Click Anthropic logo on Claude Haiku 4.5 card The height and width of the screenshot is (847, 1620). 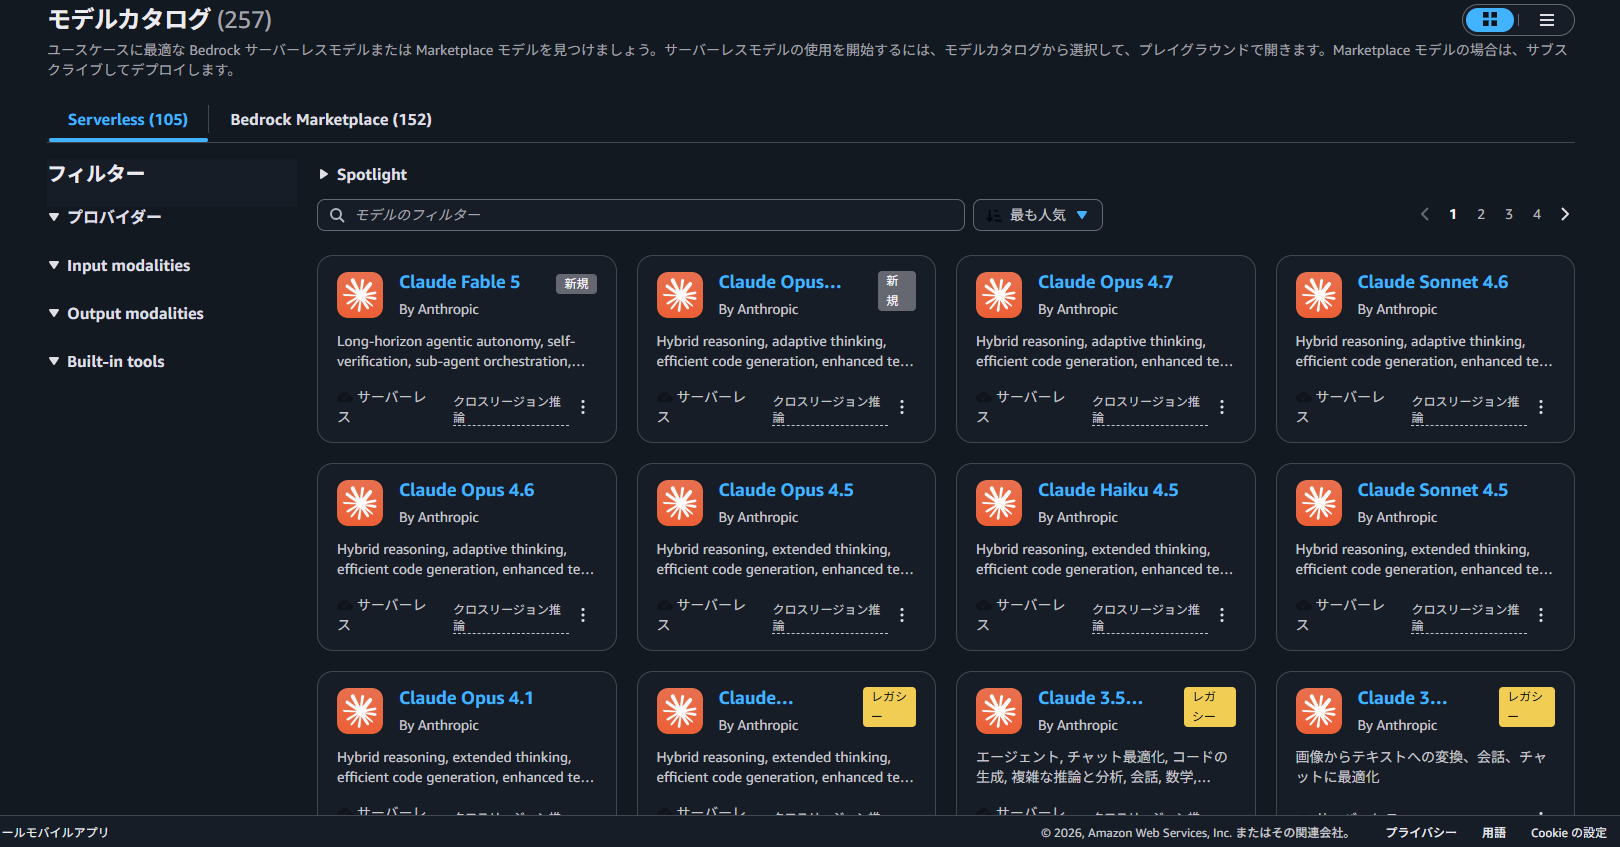(x=999, y=503)
